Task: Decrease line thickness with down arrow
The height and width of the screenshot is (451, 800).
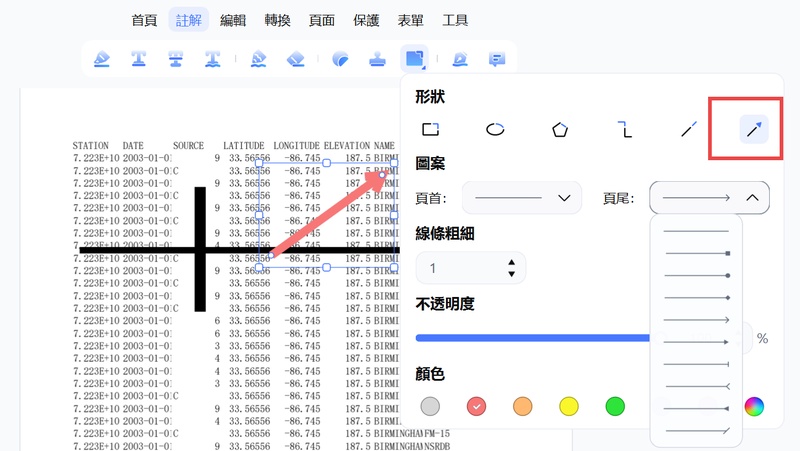Action: tap(511, 274)
